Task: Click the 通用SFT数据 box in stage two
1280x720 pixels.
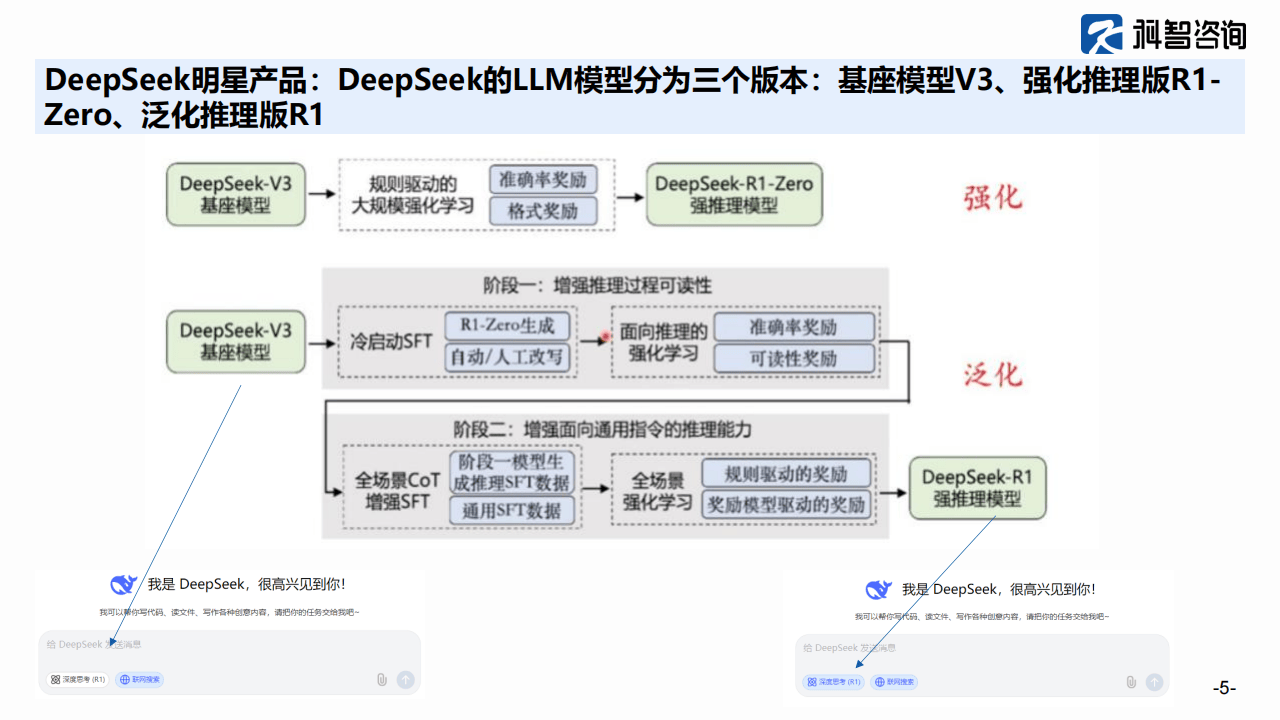Action: pos(512,510)
